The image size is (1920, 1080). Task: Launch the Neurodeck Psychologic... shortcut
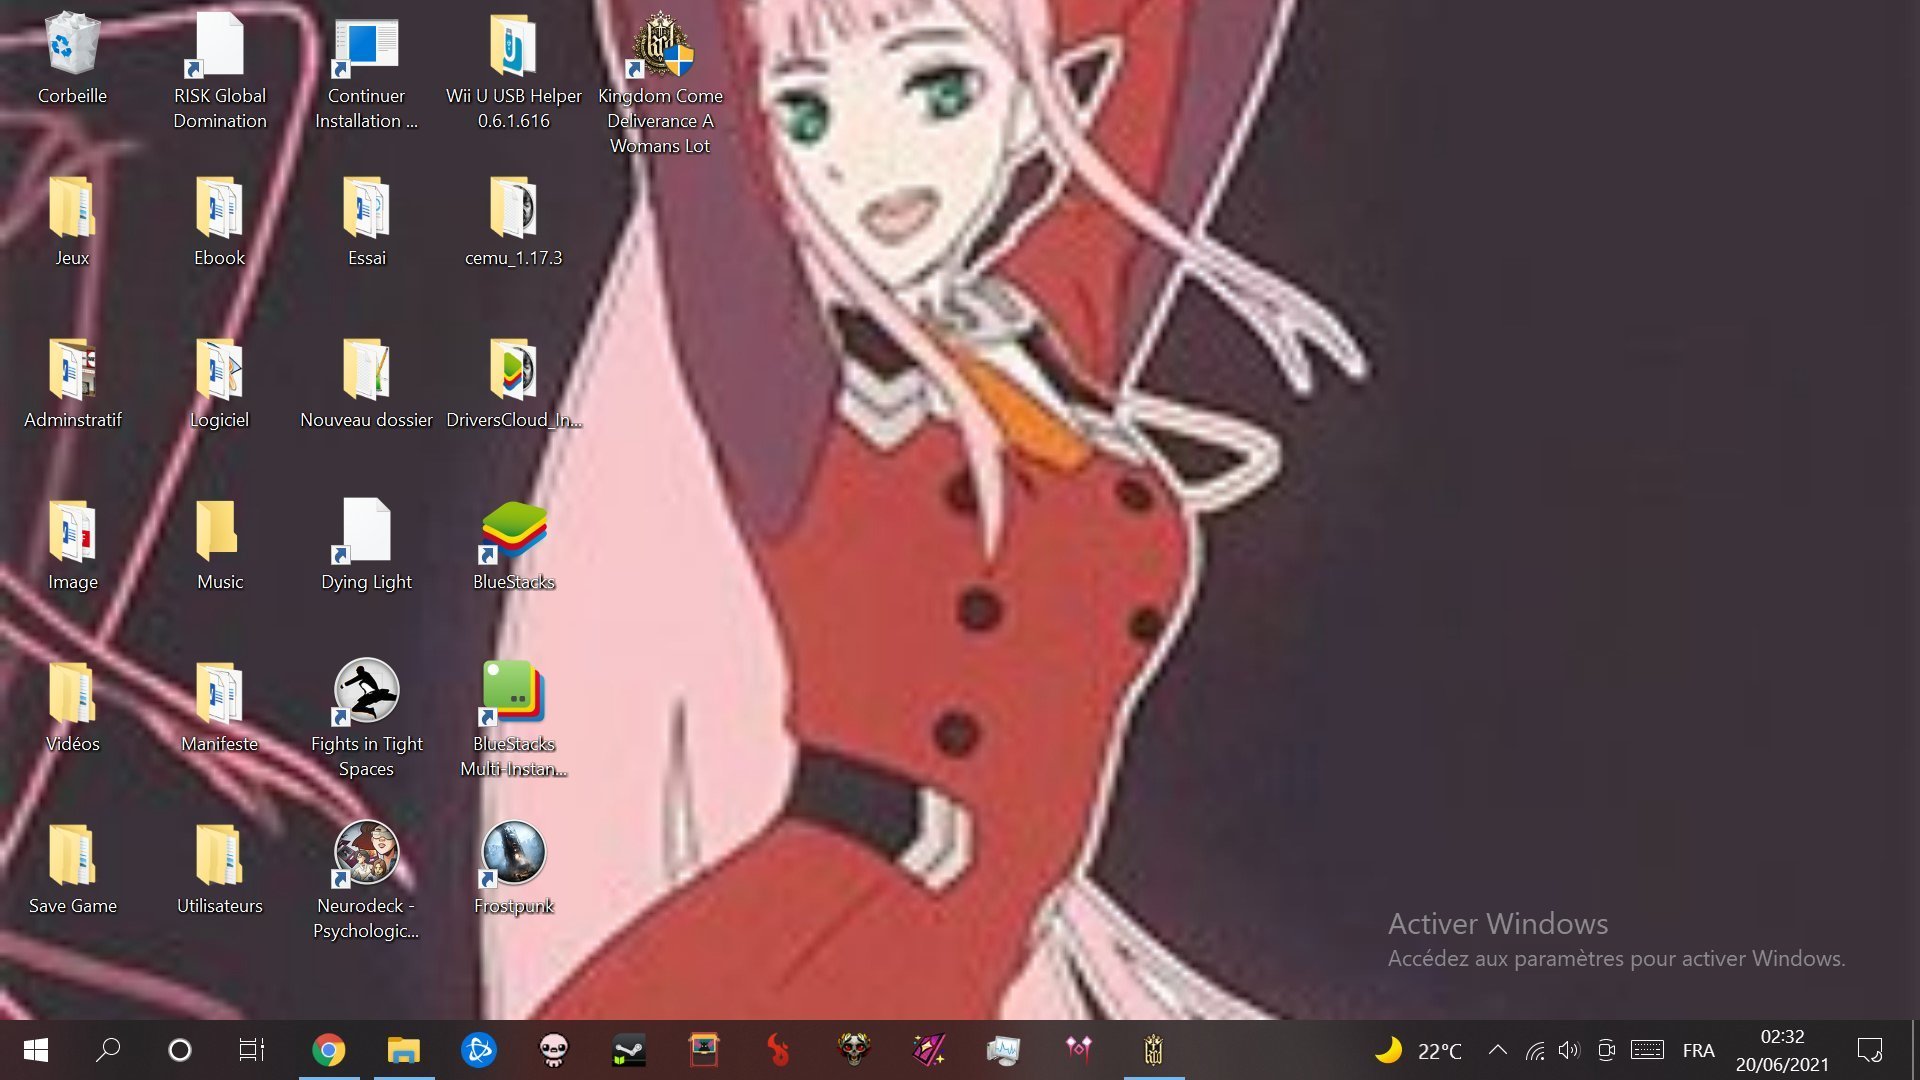tap(366, 882)
